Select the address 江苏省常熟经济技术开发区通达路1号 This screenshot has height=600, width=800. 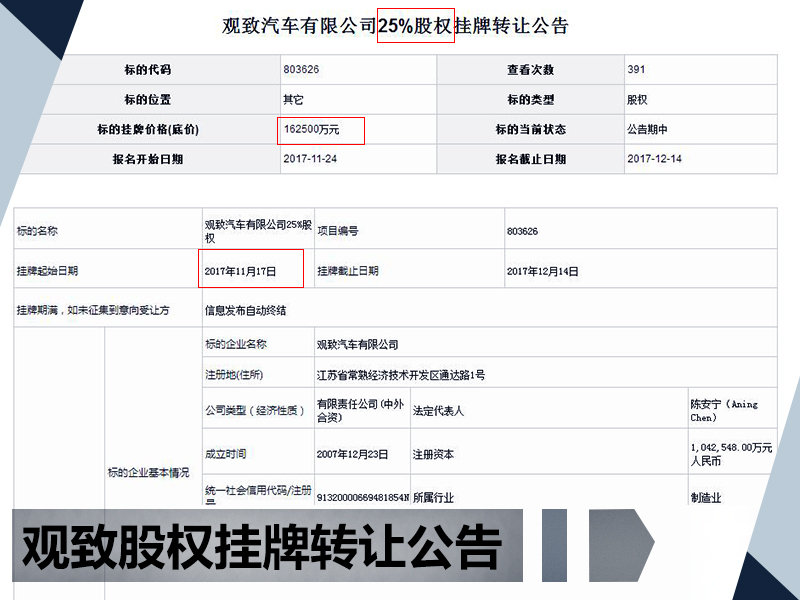pos(401,375)
